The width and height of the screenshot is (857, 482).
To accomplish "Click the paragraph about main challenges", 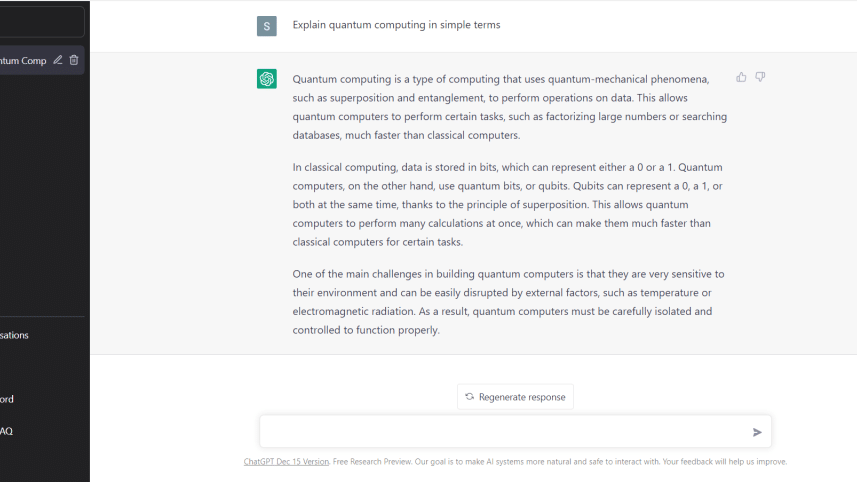I will 508,301.
